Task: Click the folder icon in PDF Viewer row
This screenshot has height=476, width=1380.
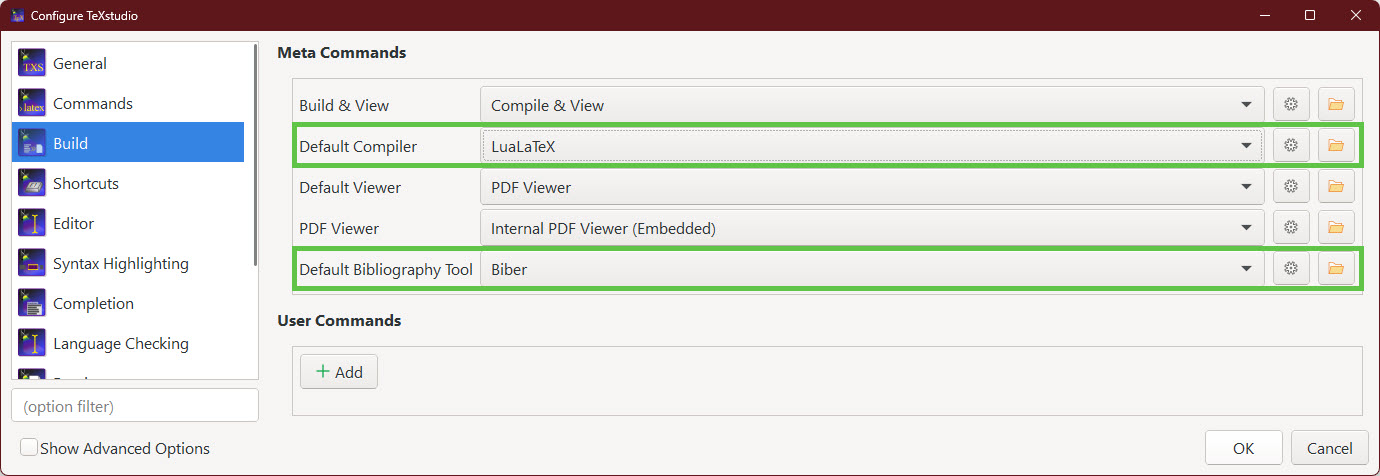Action: [1335, 228]
